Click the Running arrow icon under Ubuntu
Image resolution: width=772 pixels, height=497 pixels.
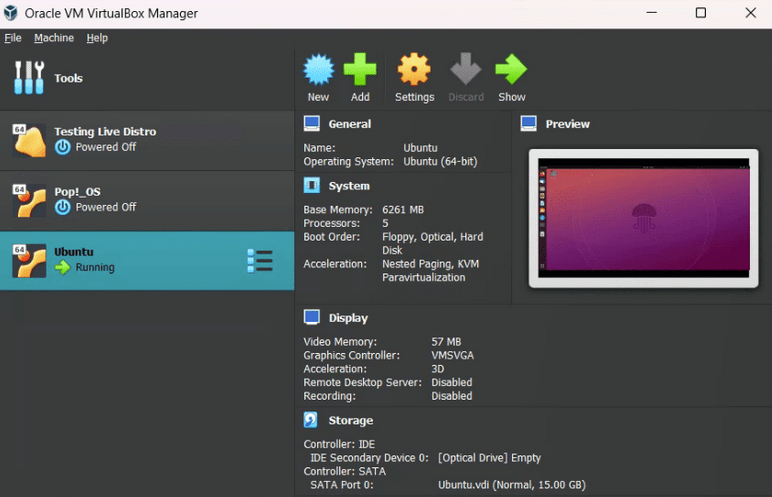(63, 267)
